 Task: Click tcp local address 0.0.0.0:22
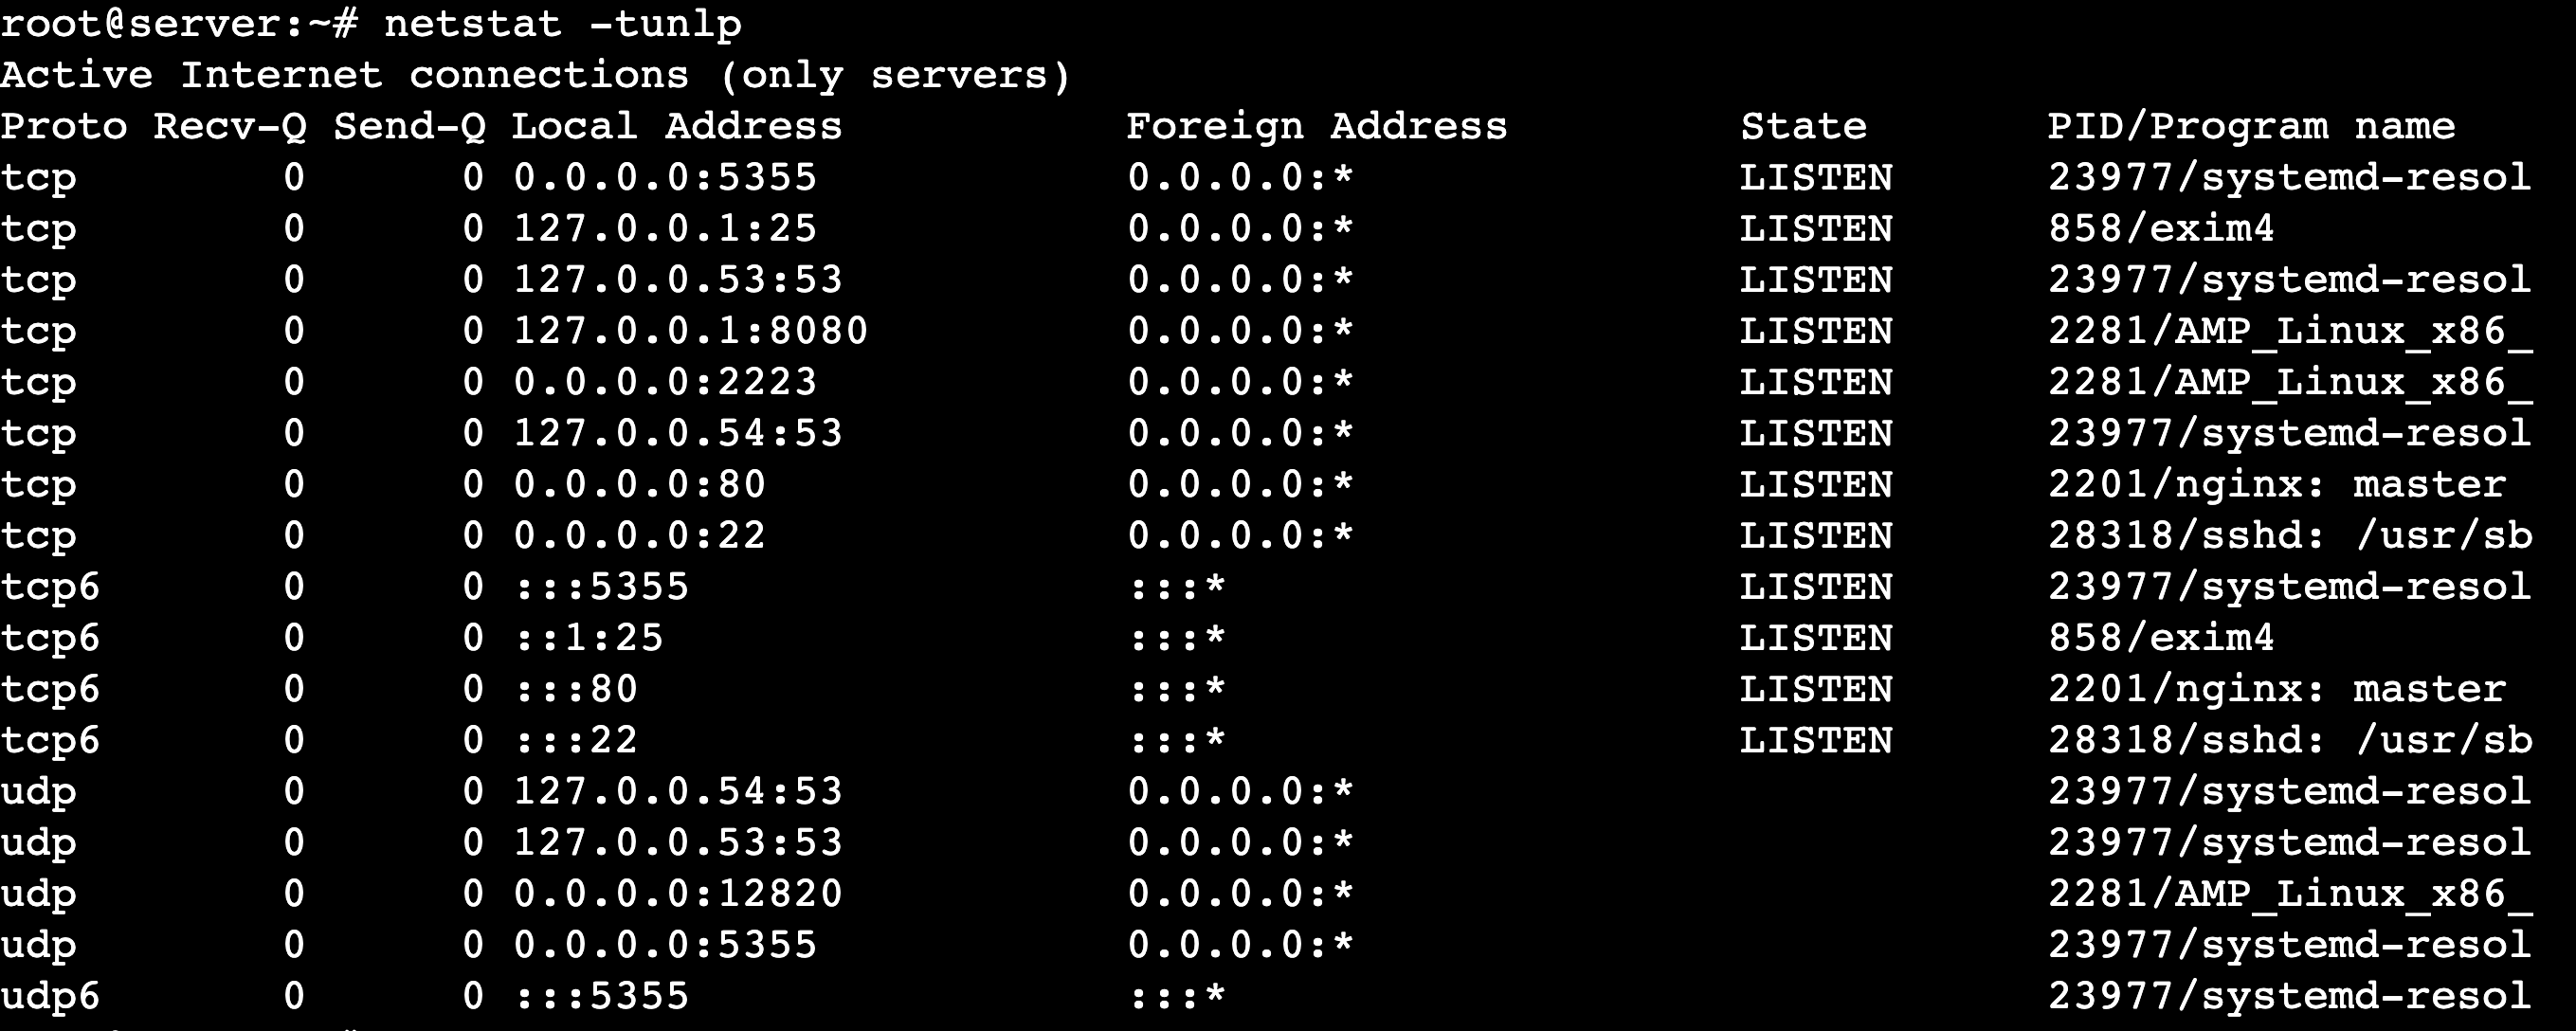pyautogui.click(x=639, y=536)
